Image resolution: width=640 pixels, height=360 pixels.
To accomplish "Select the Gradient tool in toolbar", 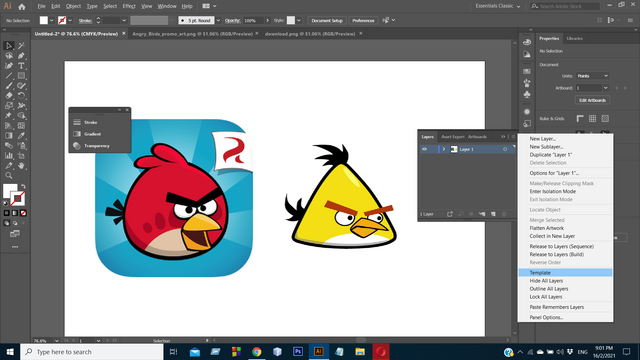I will [9, 136].
